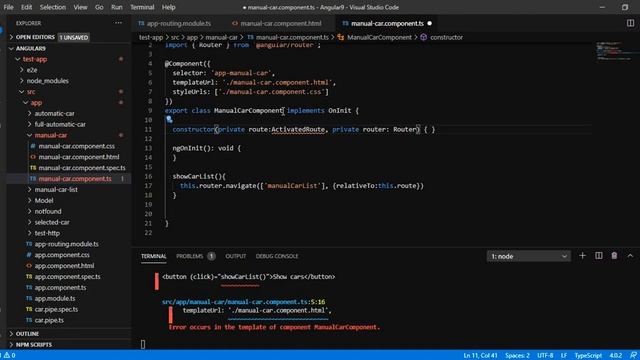Open the Go menu
Viewport: 640px width, 360px height.
[99, 7]
